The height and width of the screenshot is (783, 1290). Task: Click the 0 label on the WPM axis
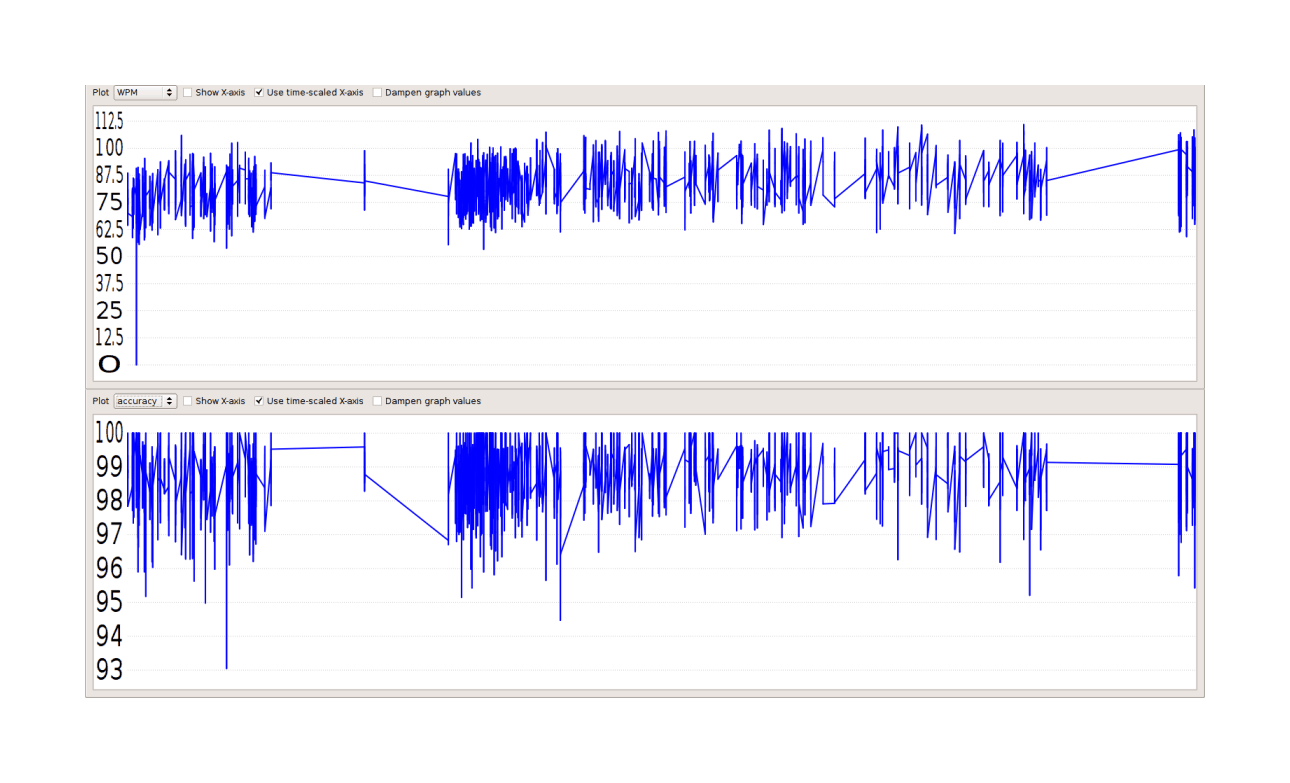(109, 364)
